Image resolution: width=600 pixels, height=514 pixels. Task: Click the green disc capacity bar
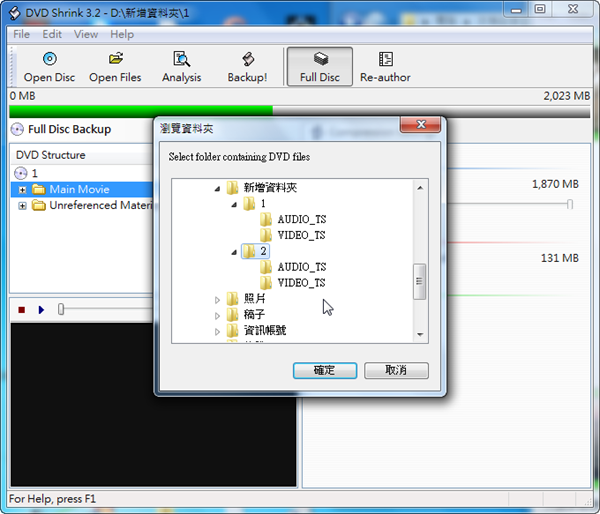141,111
